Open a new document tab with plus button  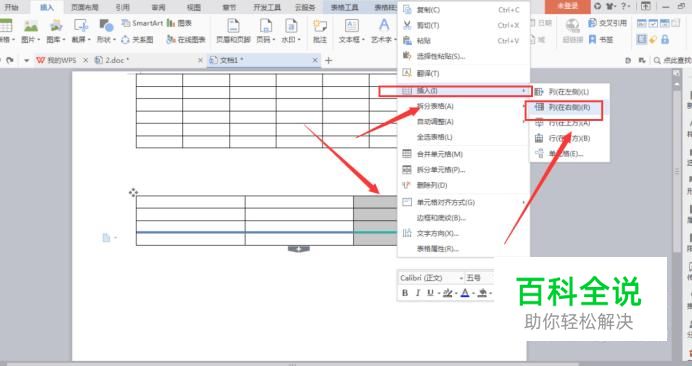328,60
